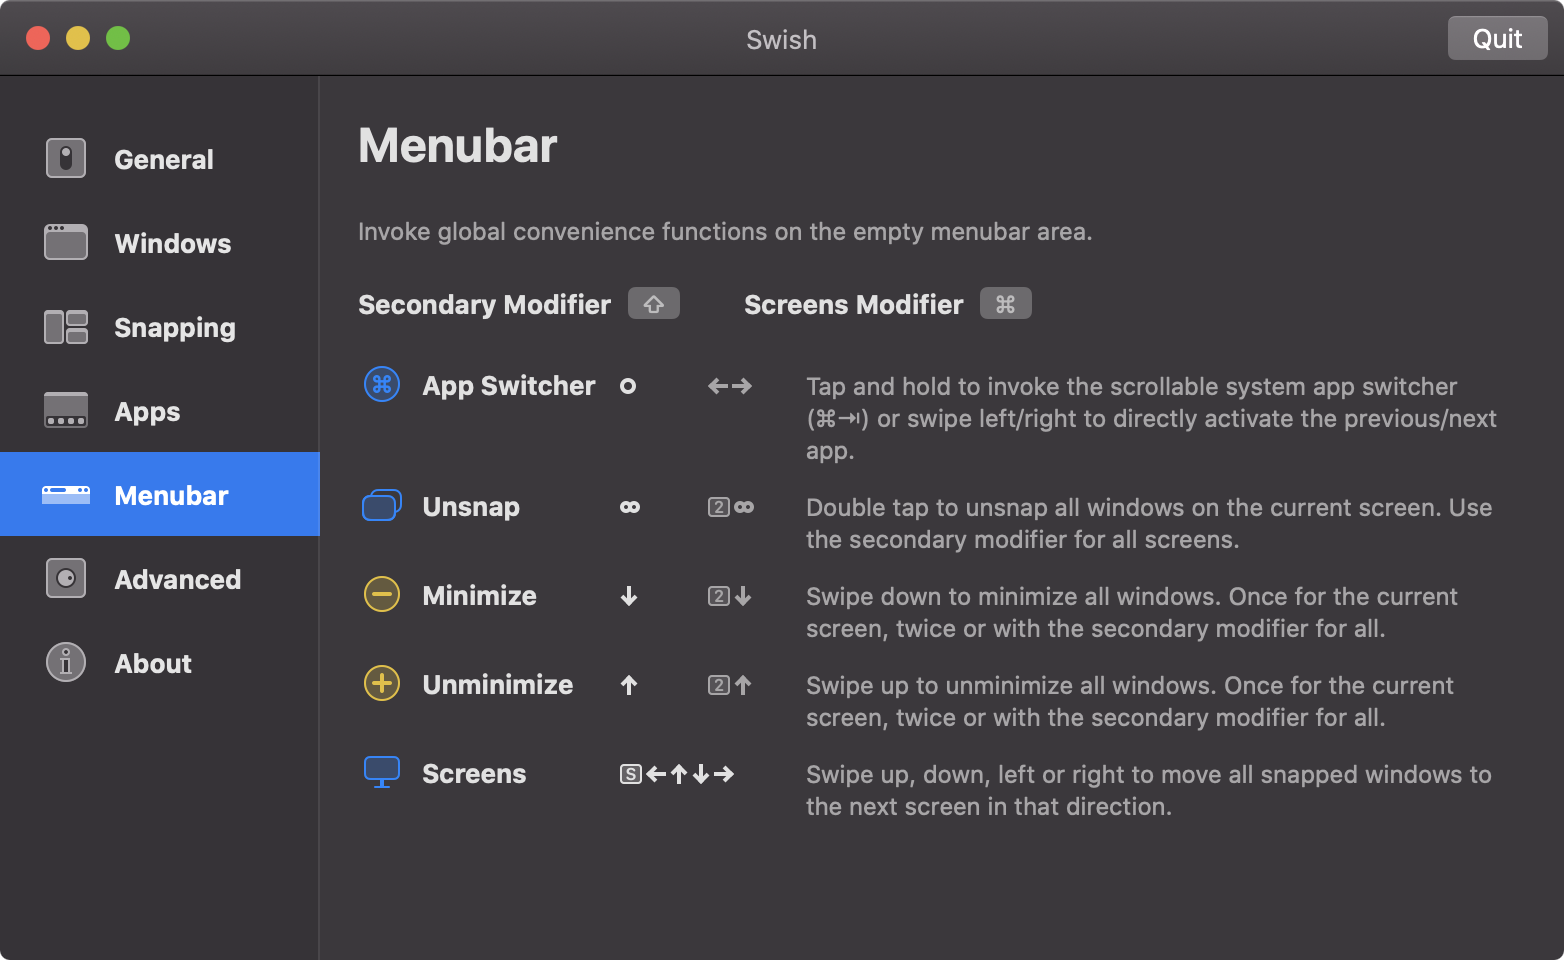Click the Unminimize secondary modifier up arrow
1564x960 pixels.
point(730,685)
